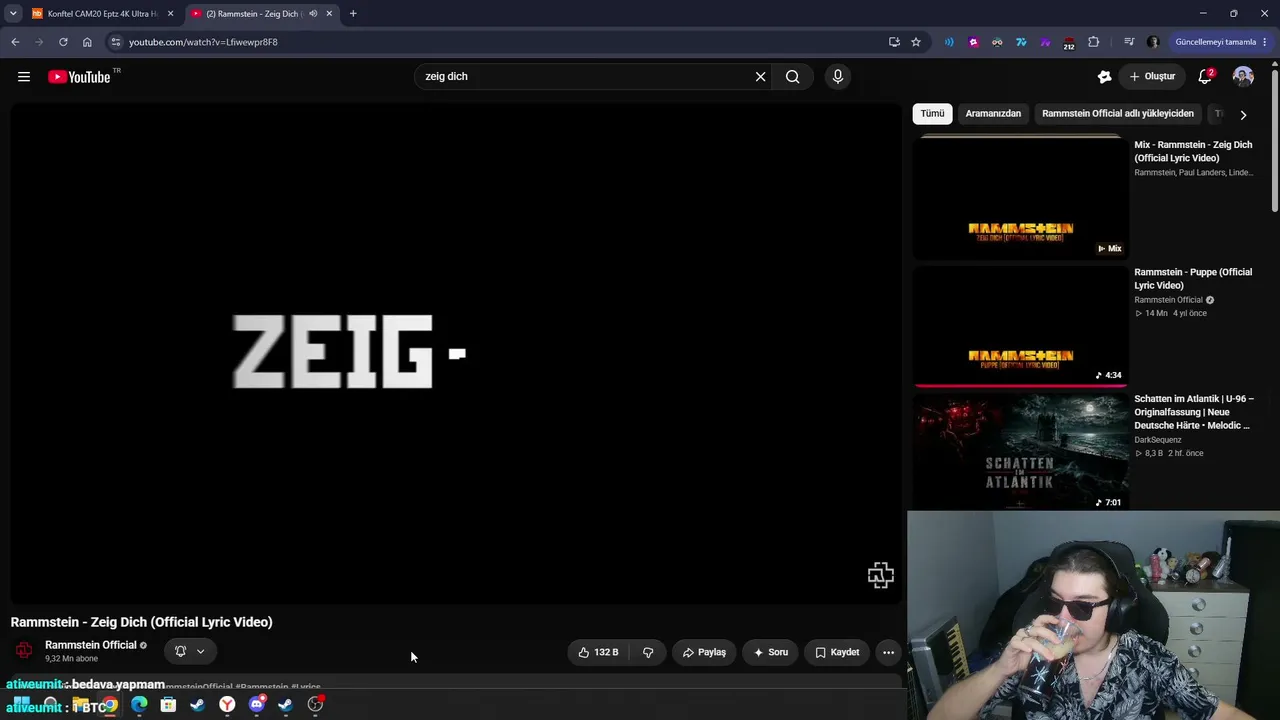Open the Chrome profile avatar
Screen dimensions: 1280x720
1153,42
